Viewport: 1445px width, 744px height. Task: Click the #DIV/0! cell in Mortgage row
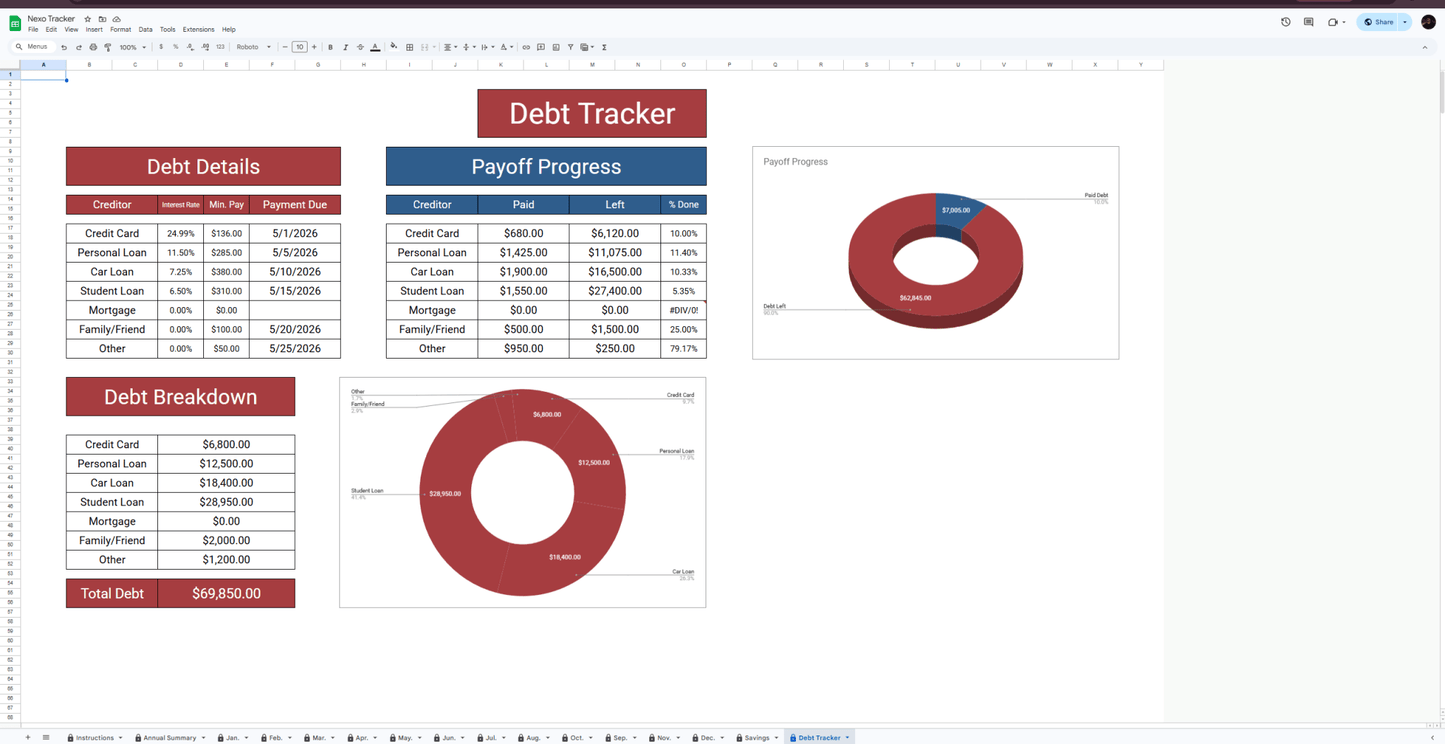(684, 310)
